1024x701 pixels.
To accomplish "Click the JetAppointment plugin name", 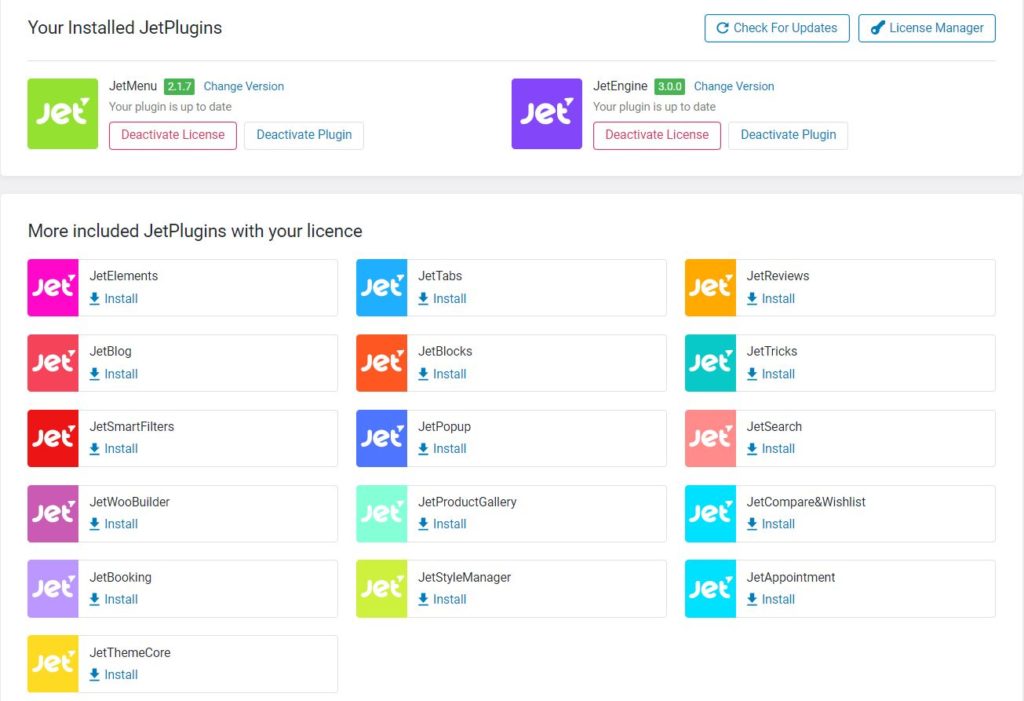I will [x=791, y=578].
